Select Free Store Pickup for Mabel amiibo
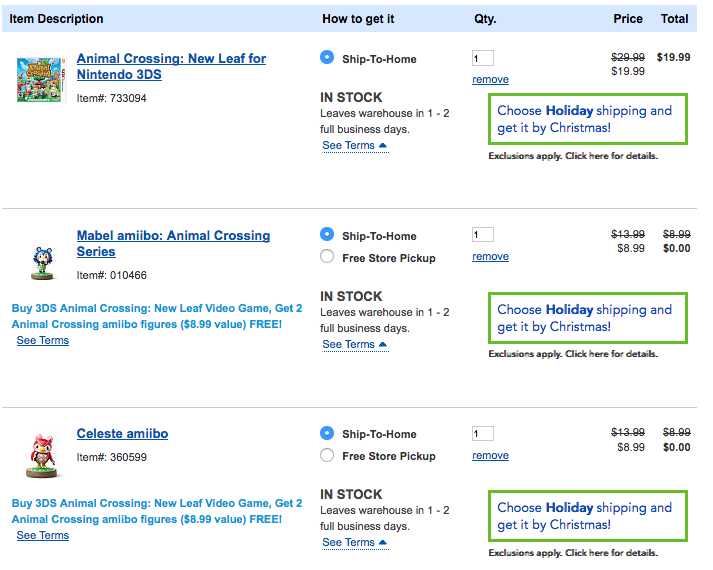The width and height of the screenshot is (713, 570). coord(327,257)
